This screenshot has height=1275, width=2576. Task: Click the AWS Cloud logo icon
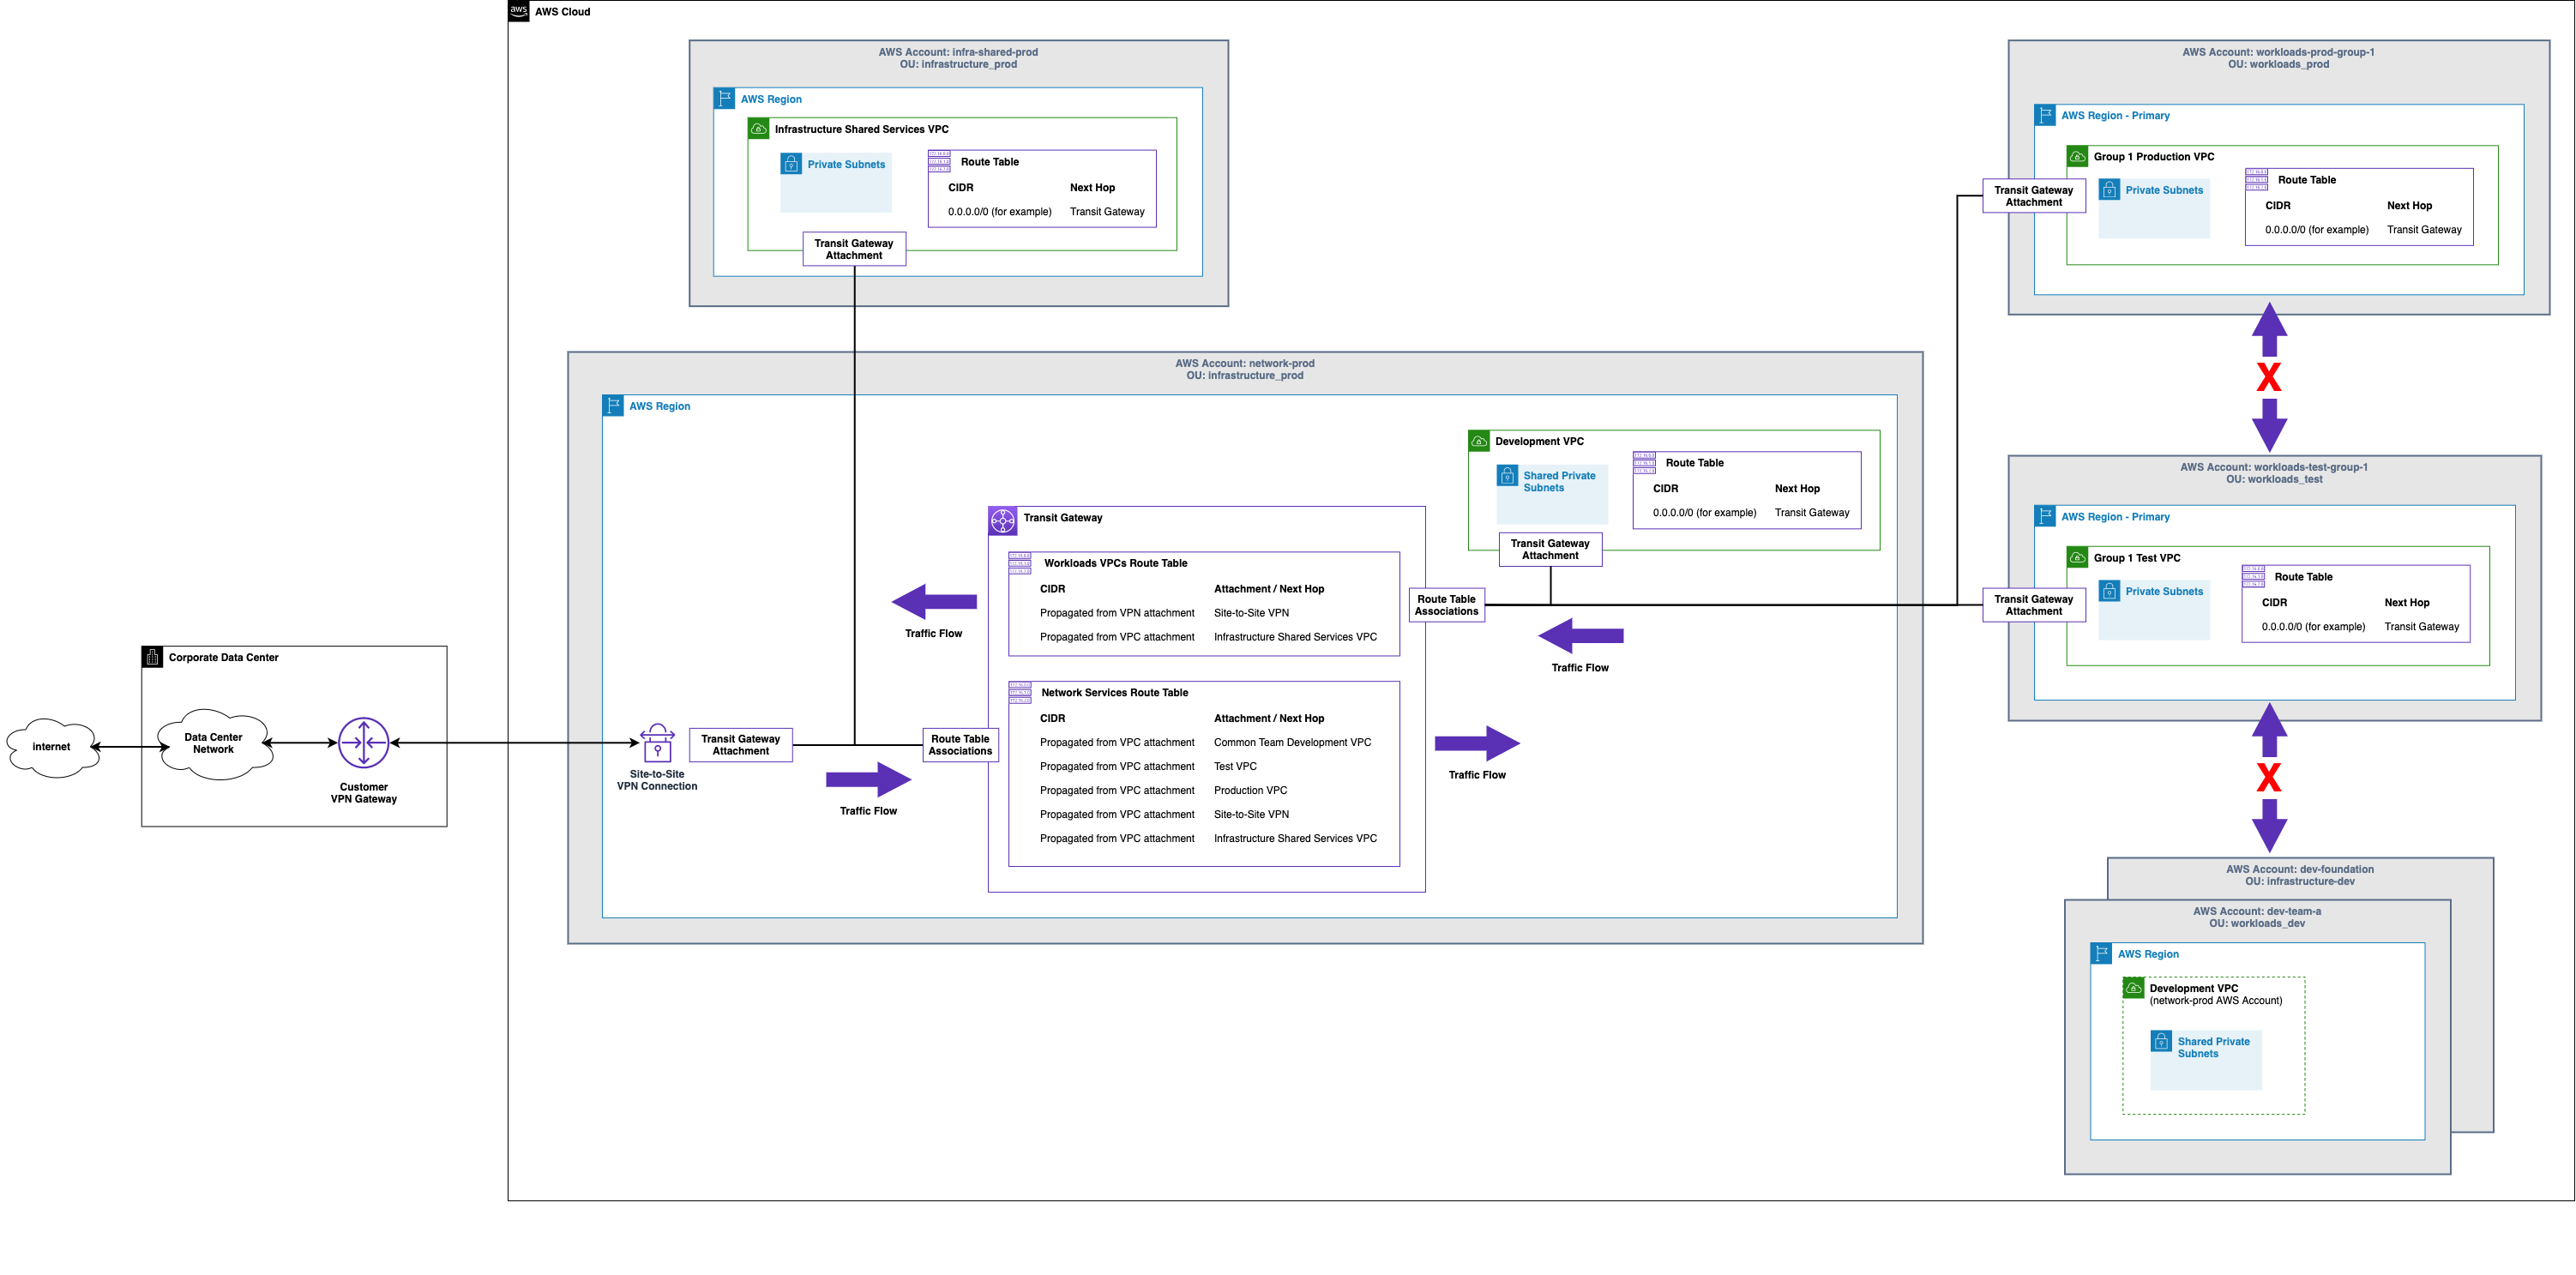tap(518, 11)
